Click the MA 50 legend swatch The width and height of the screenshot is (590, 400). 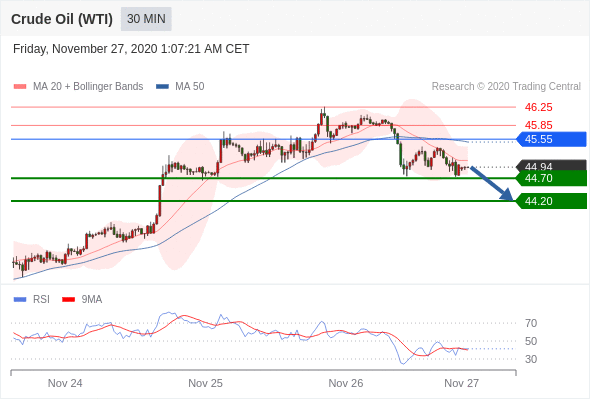tap(162, 87)
